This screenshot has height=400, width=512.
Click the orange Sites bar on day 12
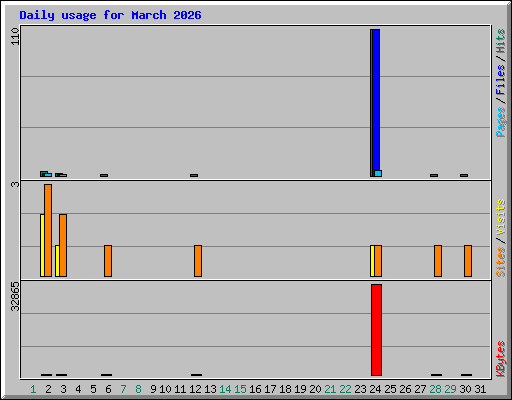coord(198,261)
